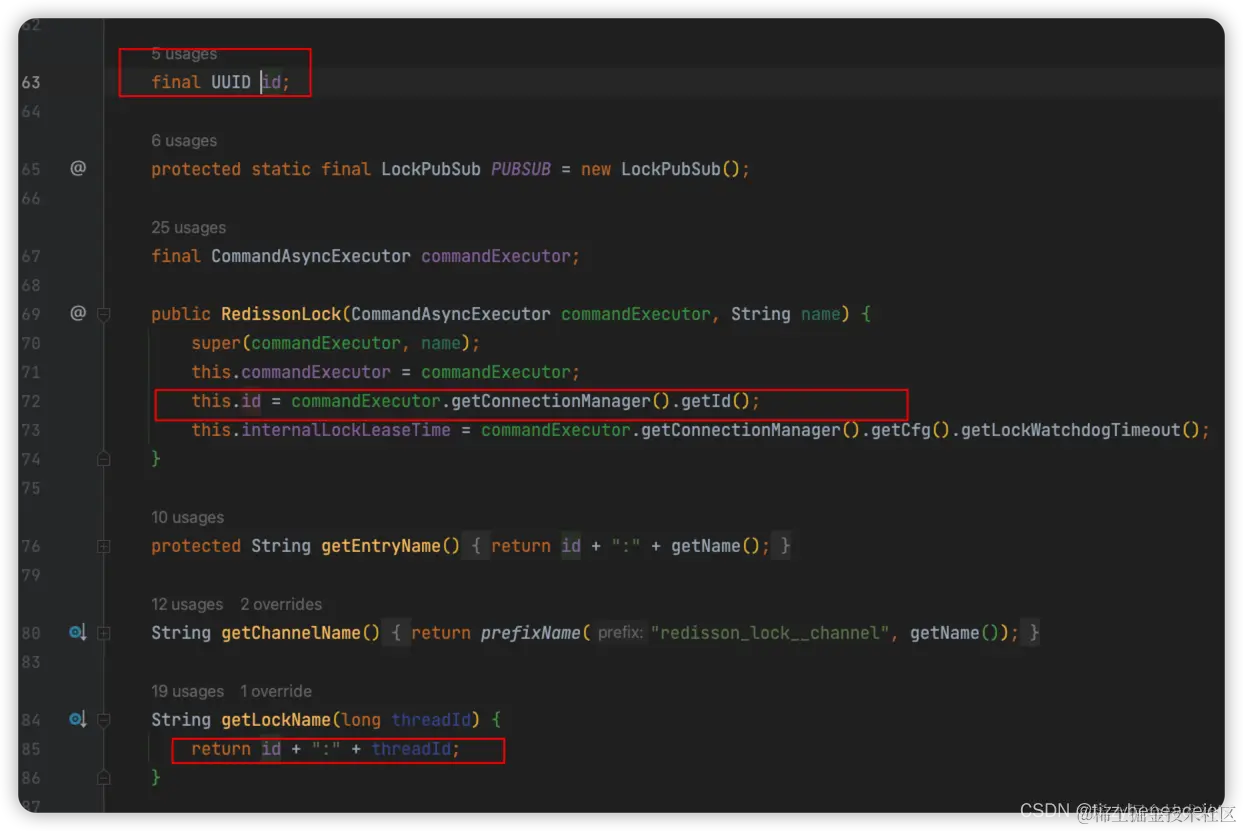Click the 'getEntryName()' method name
The width and height of the screenshot is (1243, 831).
tap(391, 546)
